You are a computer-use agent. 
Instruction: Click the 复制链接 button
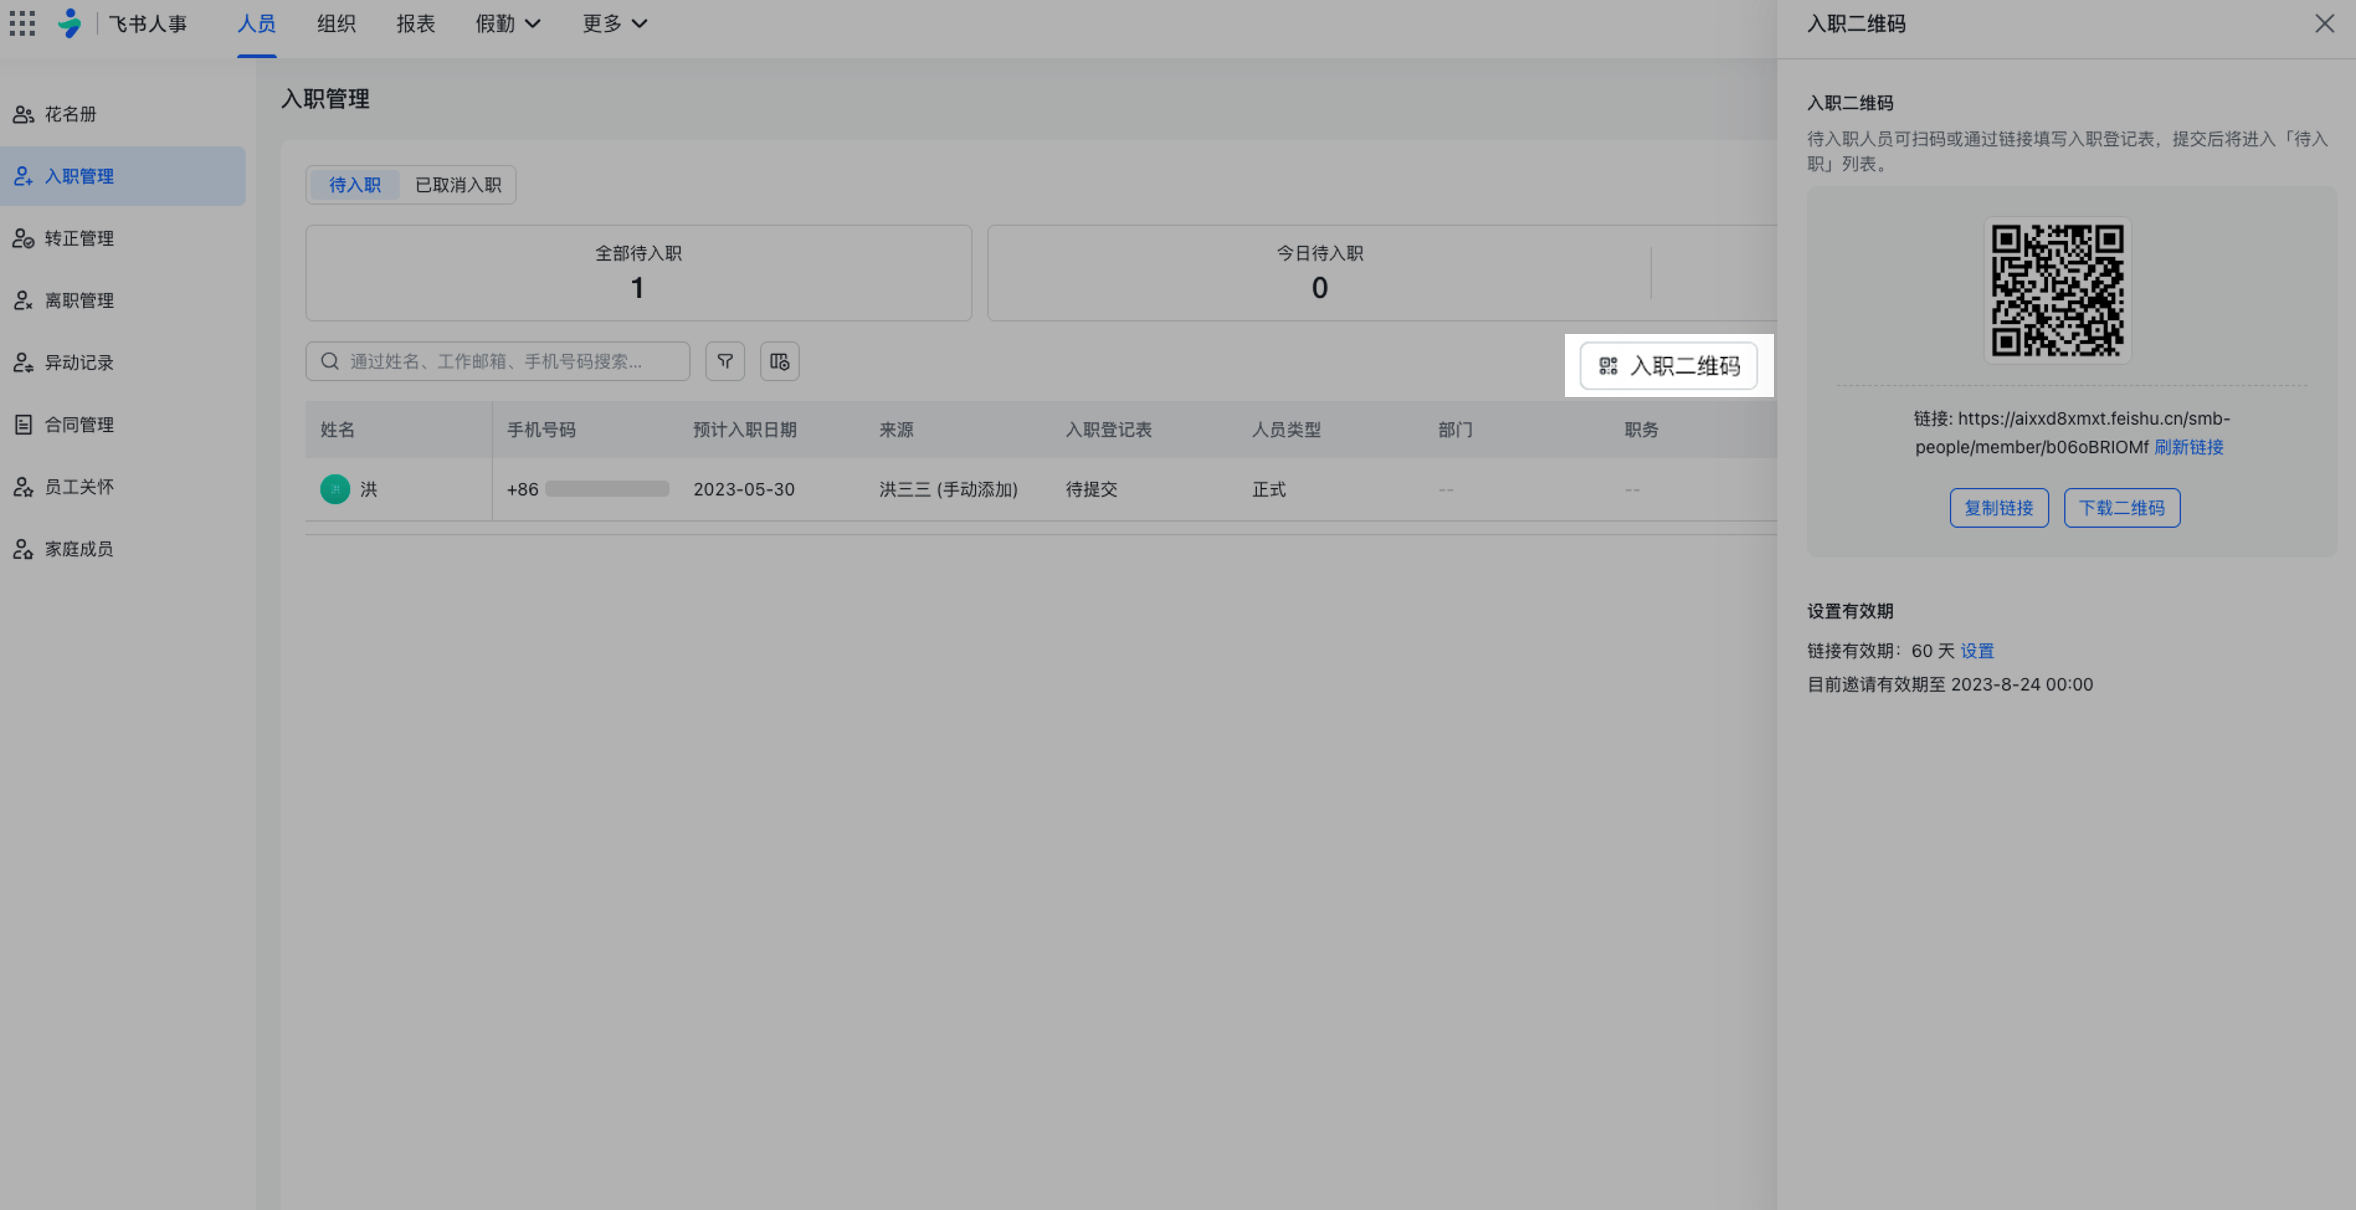(1998, 508)
